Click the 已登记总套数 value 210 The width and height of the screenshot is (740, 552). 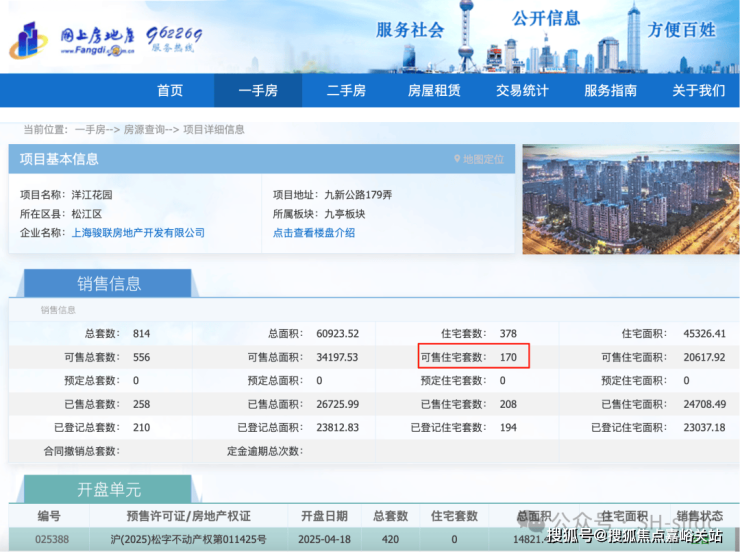tap(142, 427)
